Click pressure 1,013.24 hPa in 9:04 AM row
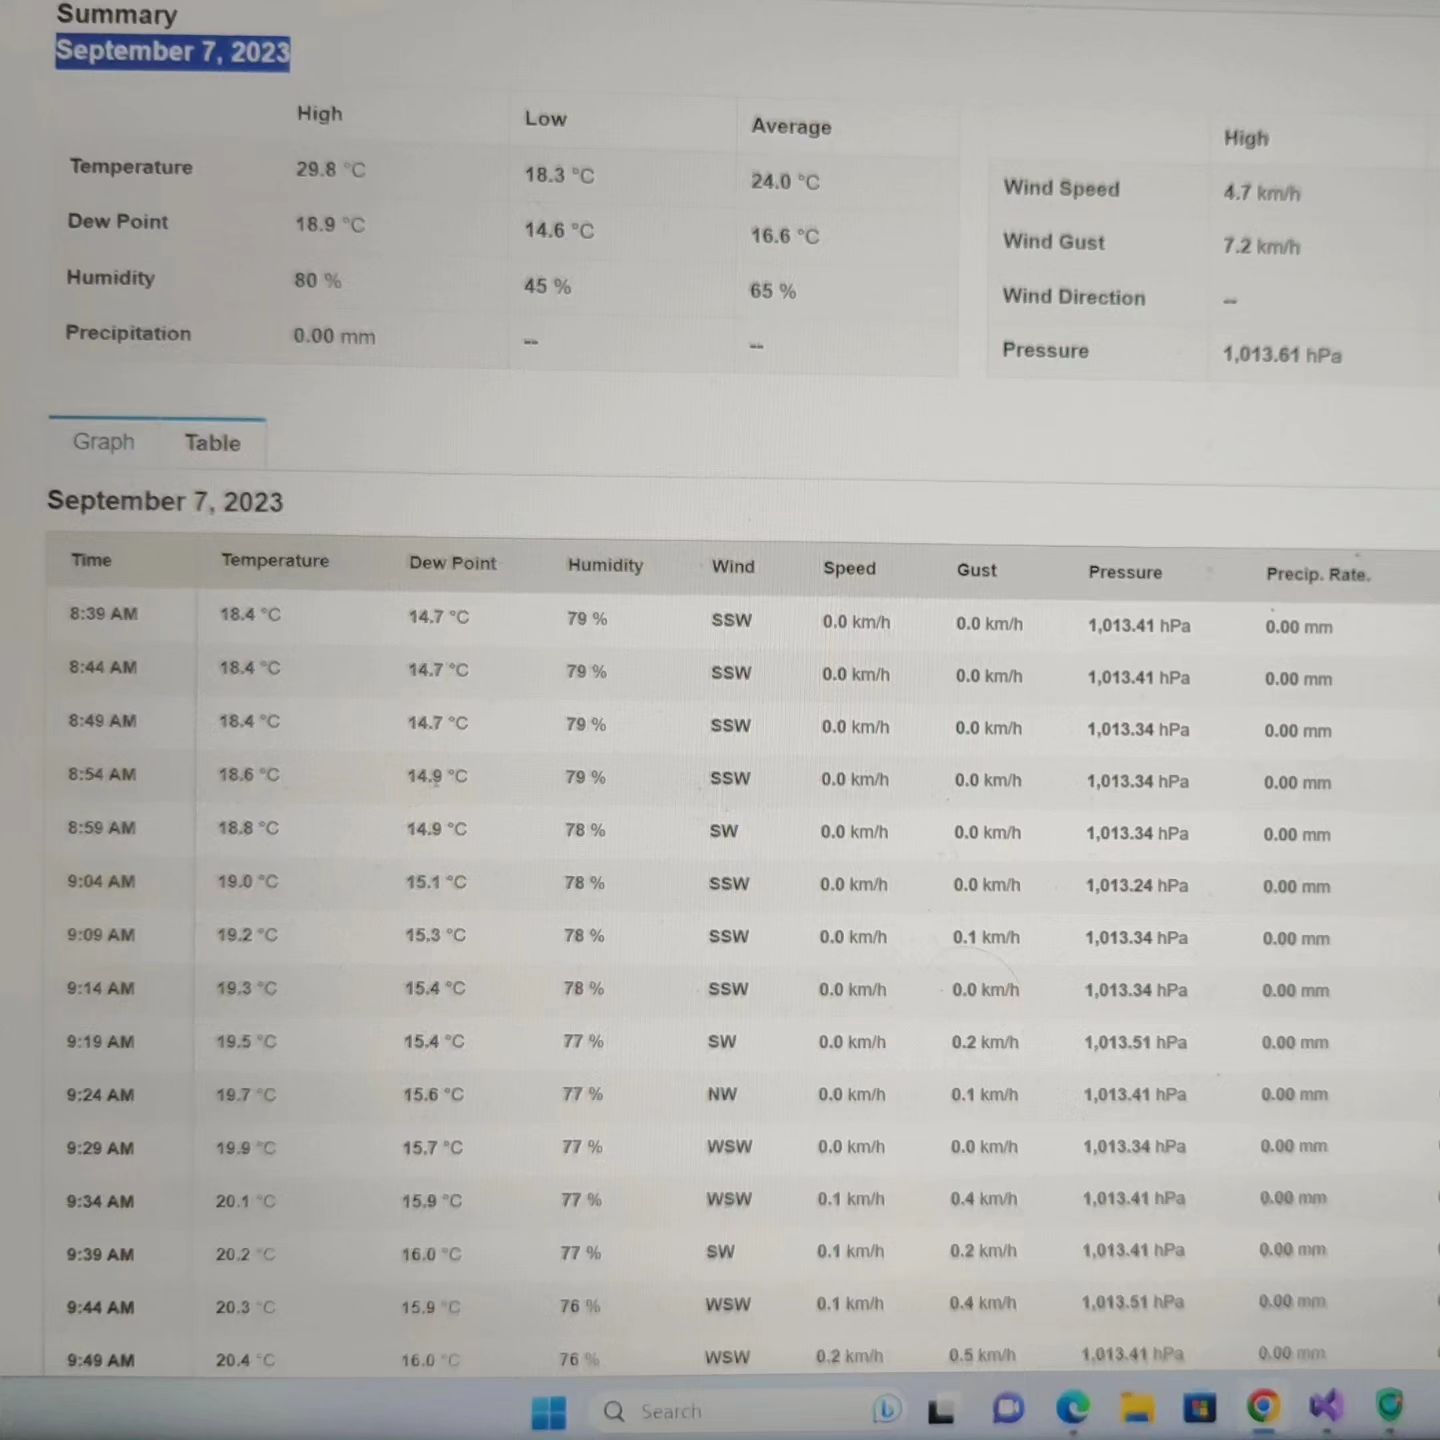 click(x=1137, y=886)
